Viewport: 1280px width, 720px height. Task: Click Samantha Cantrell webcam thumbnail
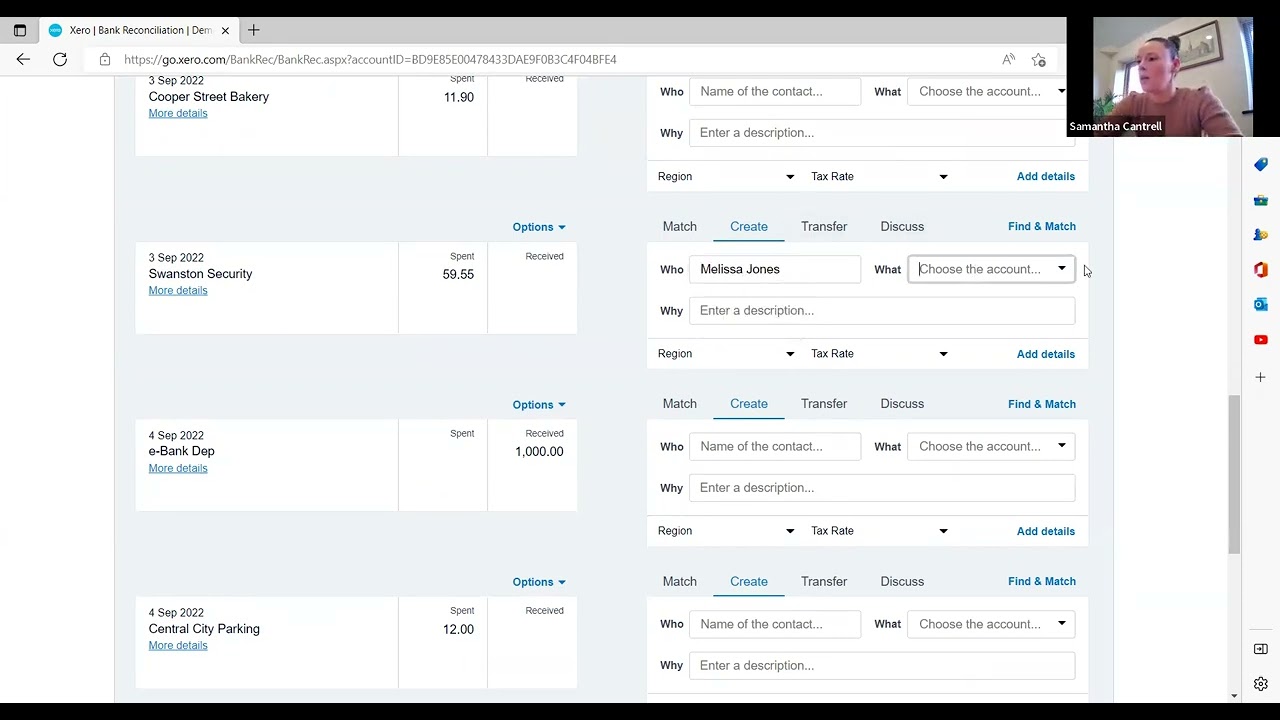point(1172,77)
